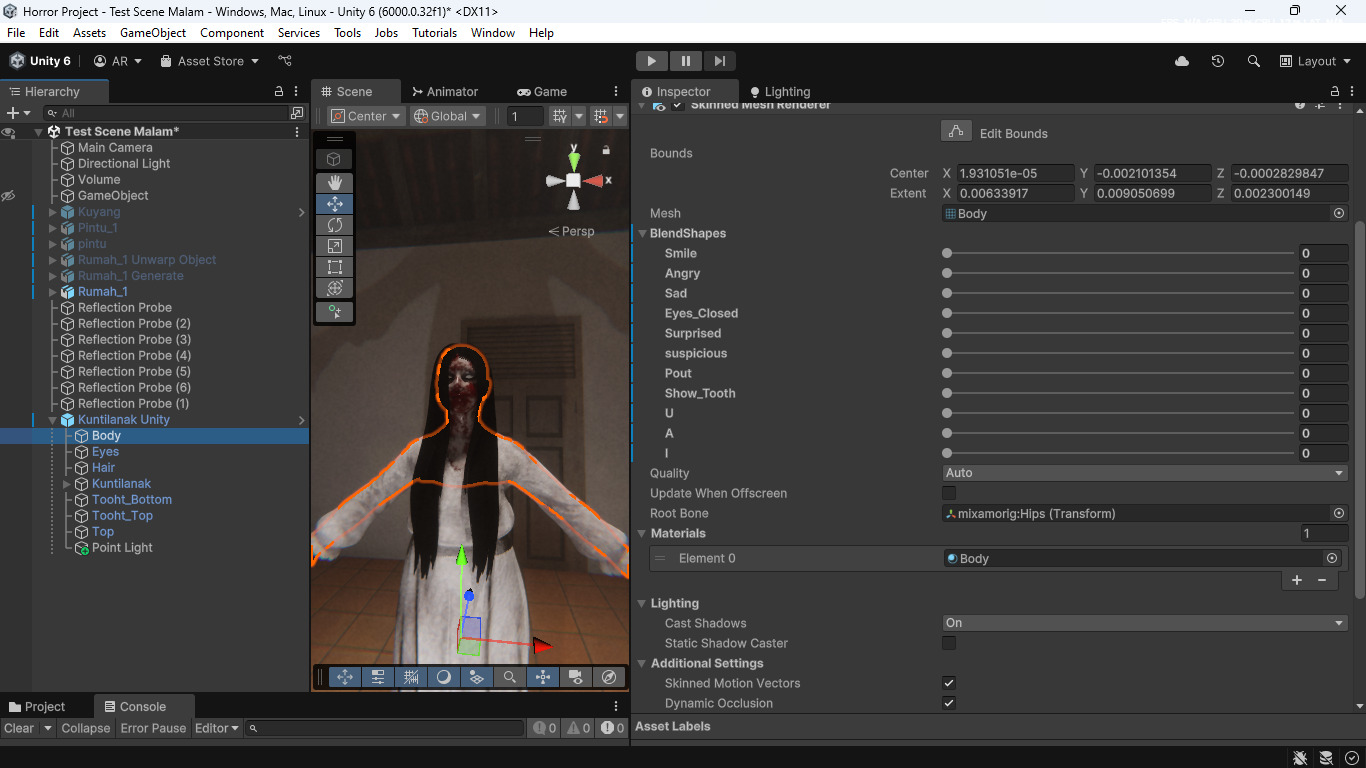The height and width of the screenshot is (768, 1366).
Task: Select the Hand view tool
Action: (x=334, y=182)
